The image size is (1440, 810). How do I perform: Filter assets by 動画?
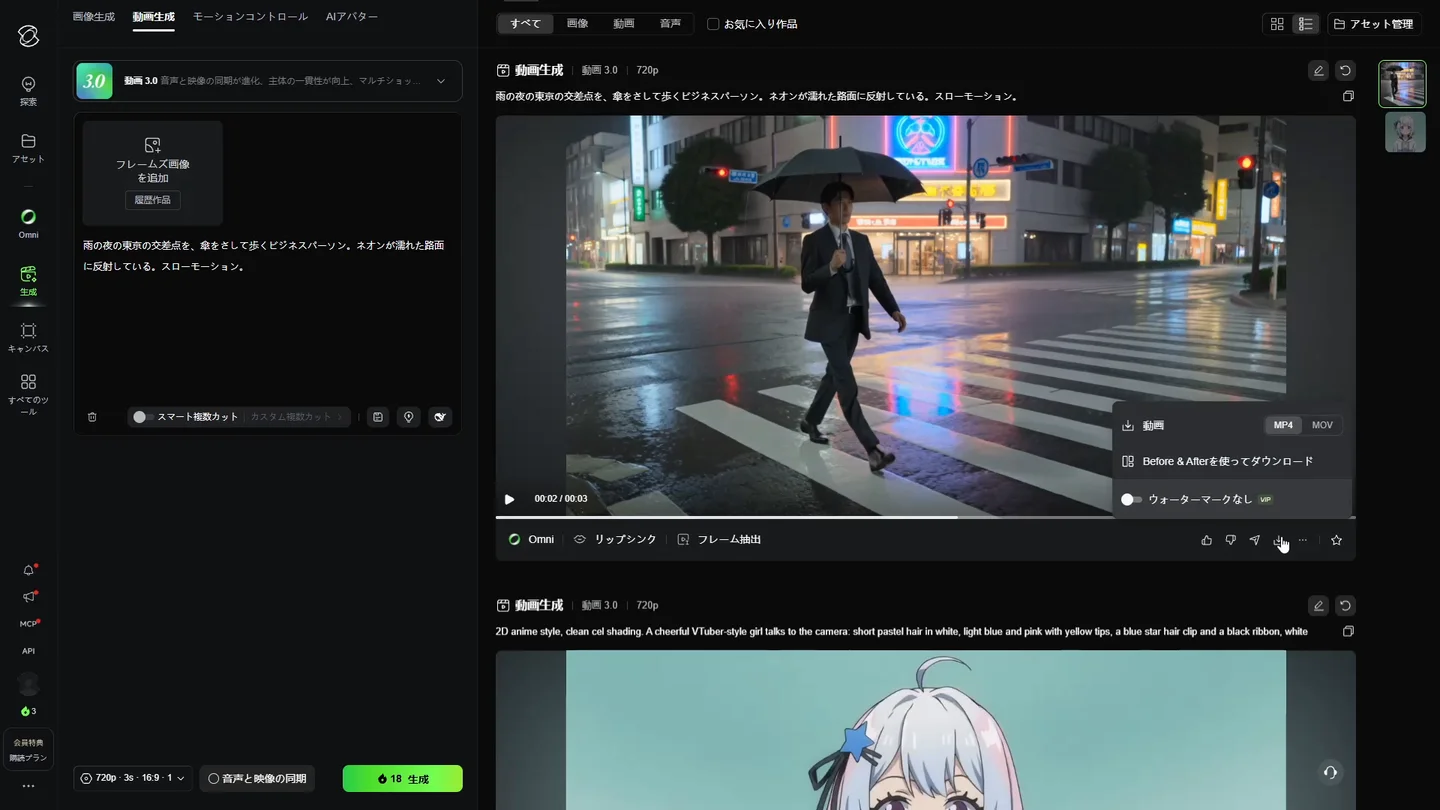(x=624, y=24)
